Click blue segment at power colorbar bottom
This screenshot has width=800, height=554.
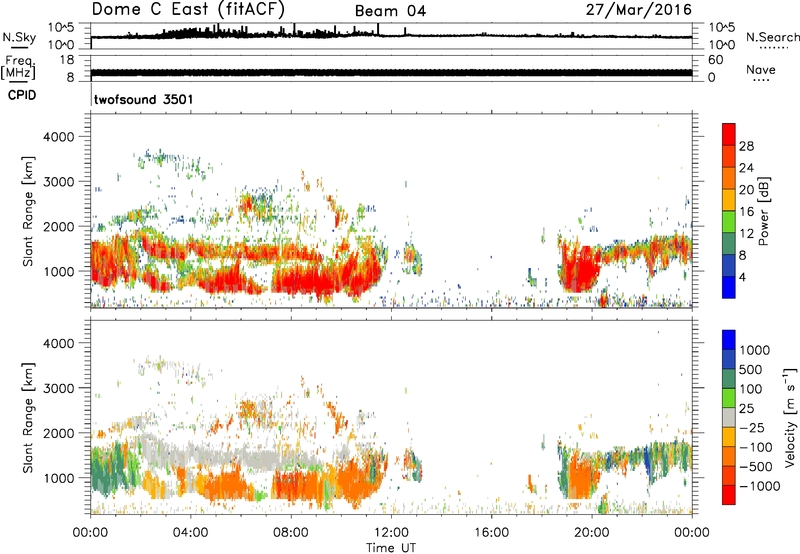point(729,287)
